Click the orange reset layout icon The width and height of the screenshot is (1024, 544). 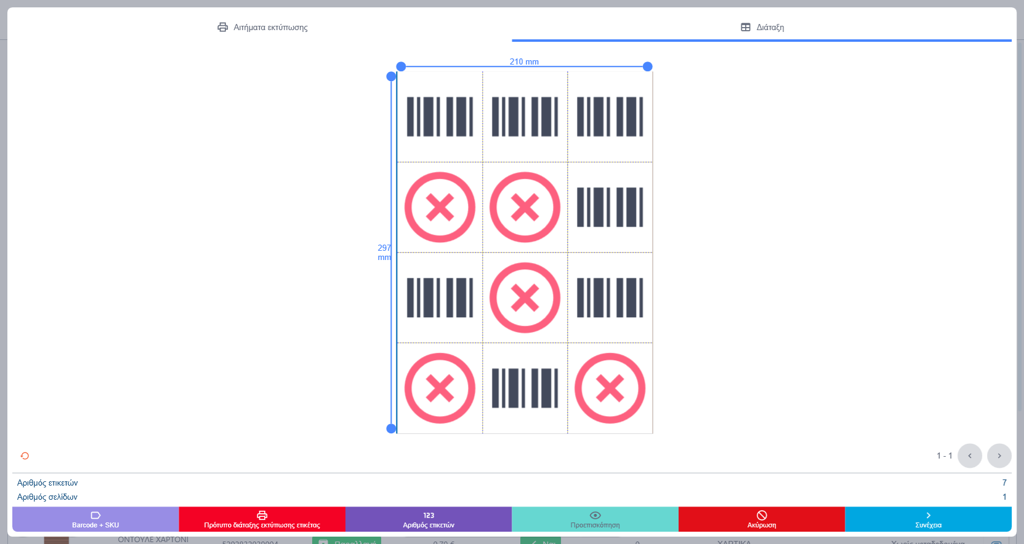25,456
